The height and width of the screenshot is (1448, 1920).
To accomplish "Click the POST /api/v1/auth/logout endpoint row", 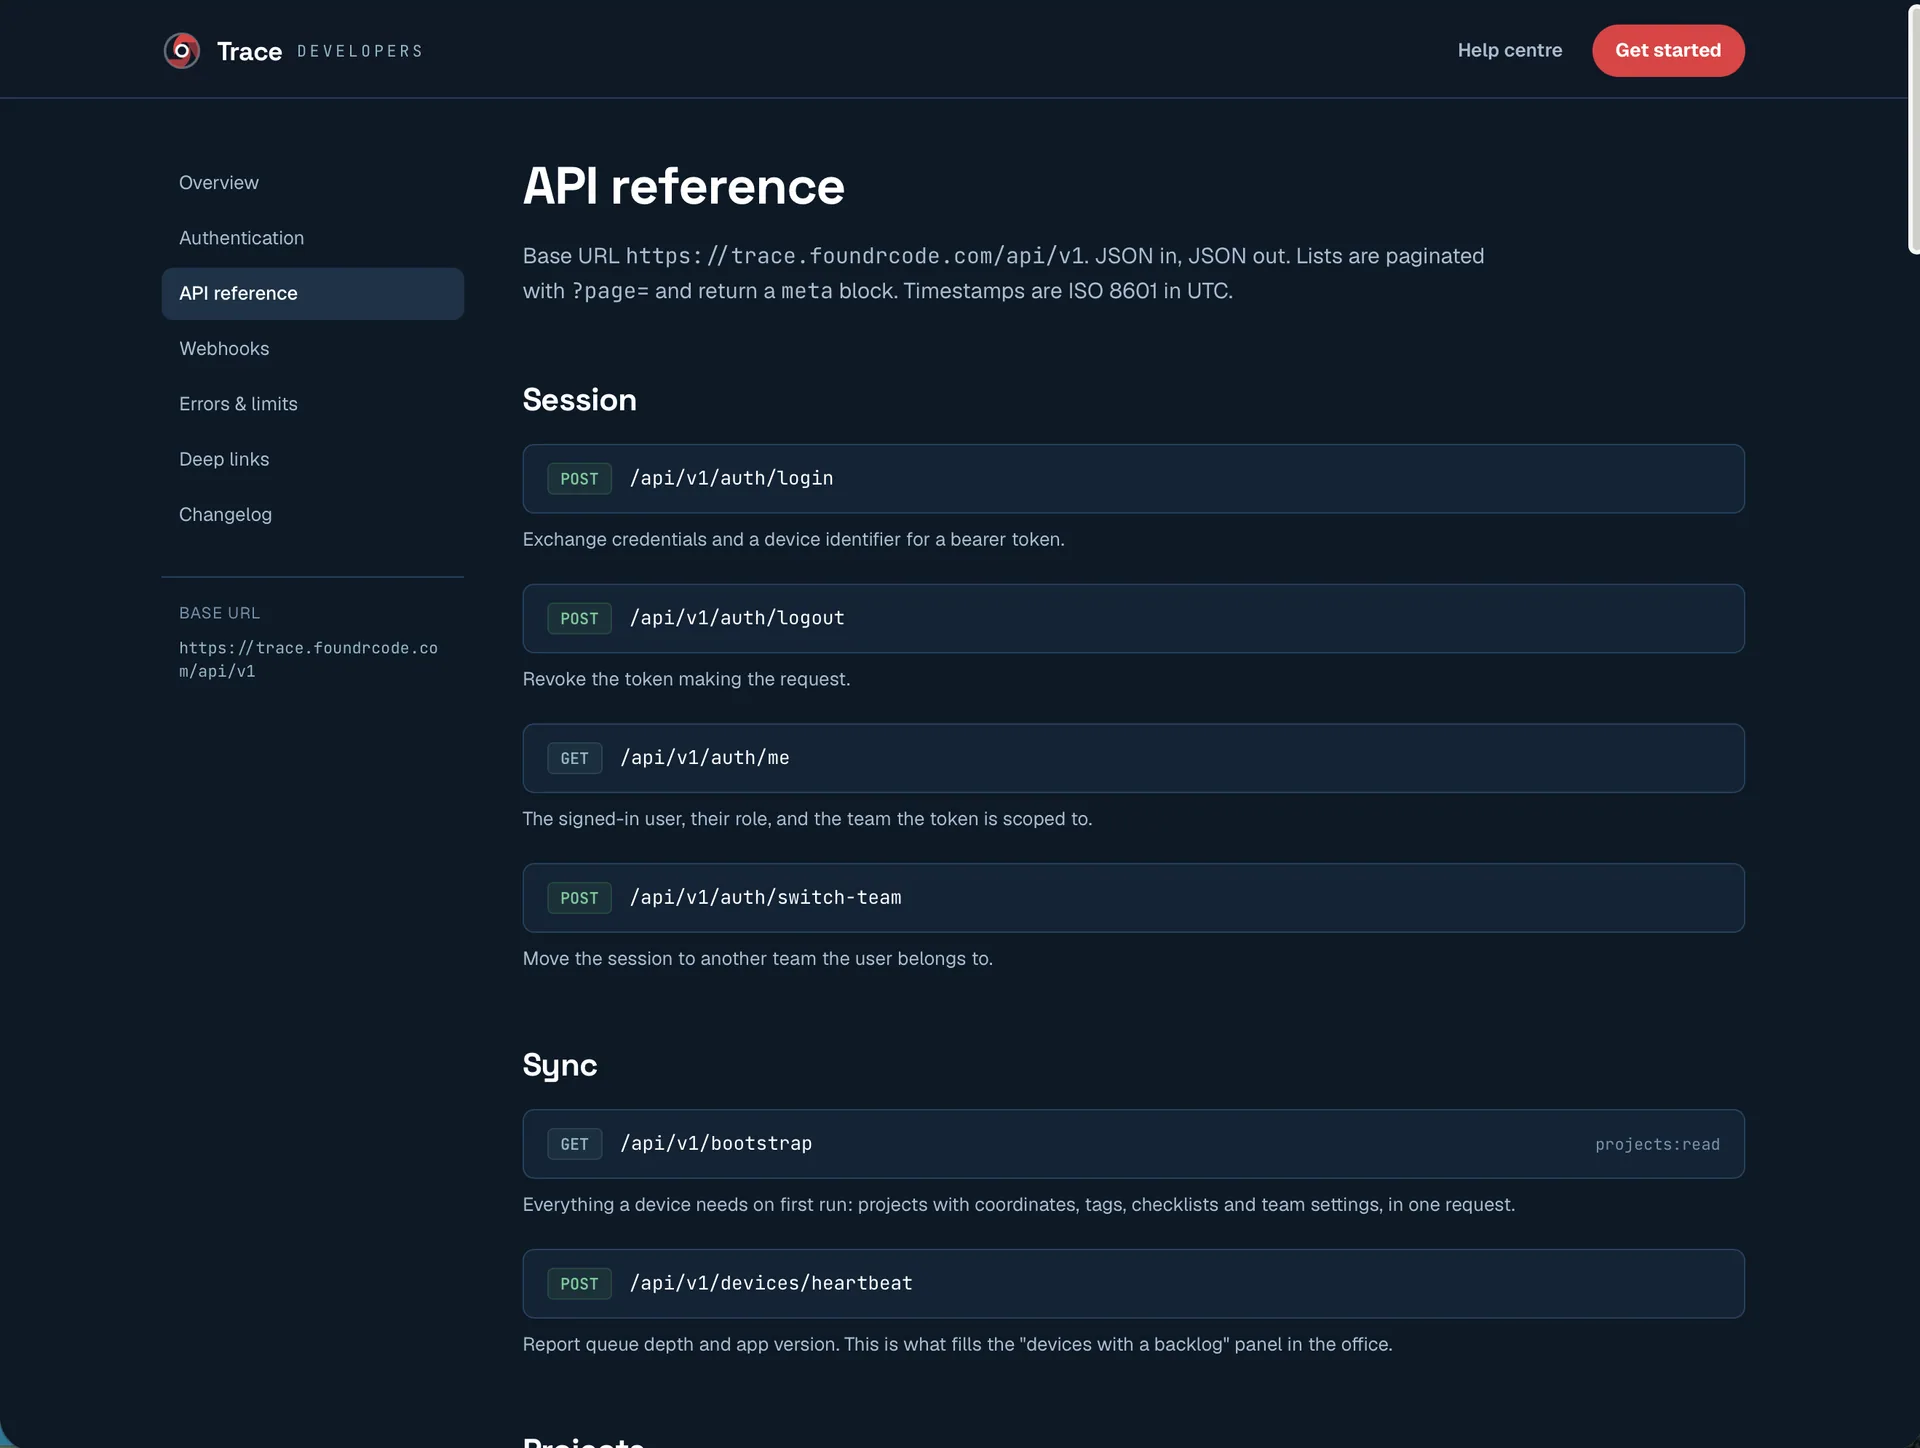I will tap(1133, 618).
